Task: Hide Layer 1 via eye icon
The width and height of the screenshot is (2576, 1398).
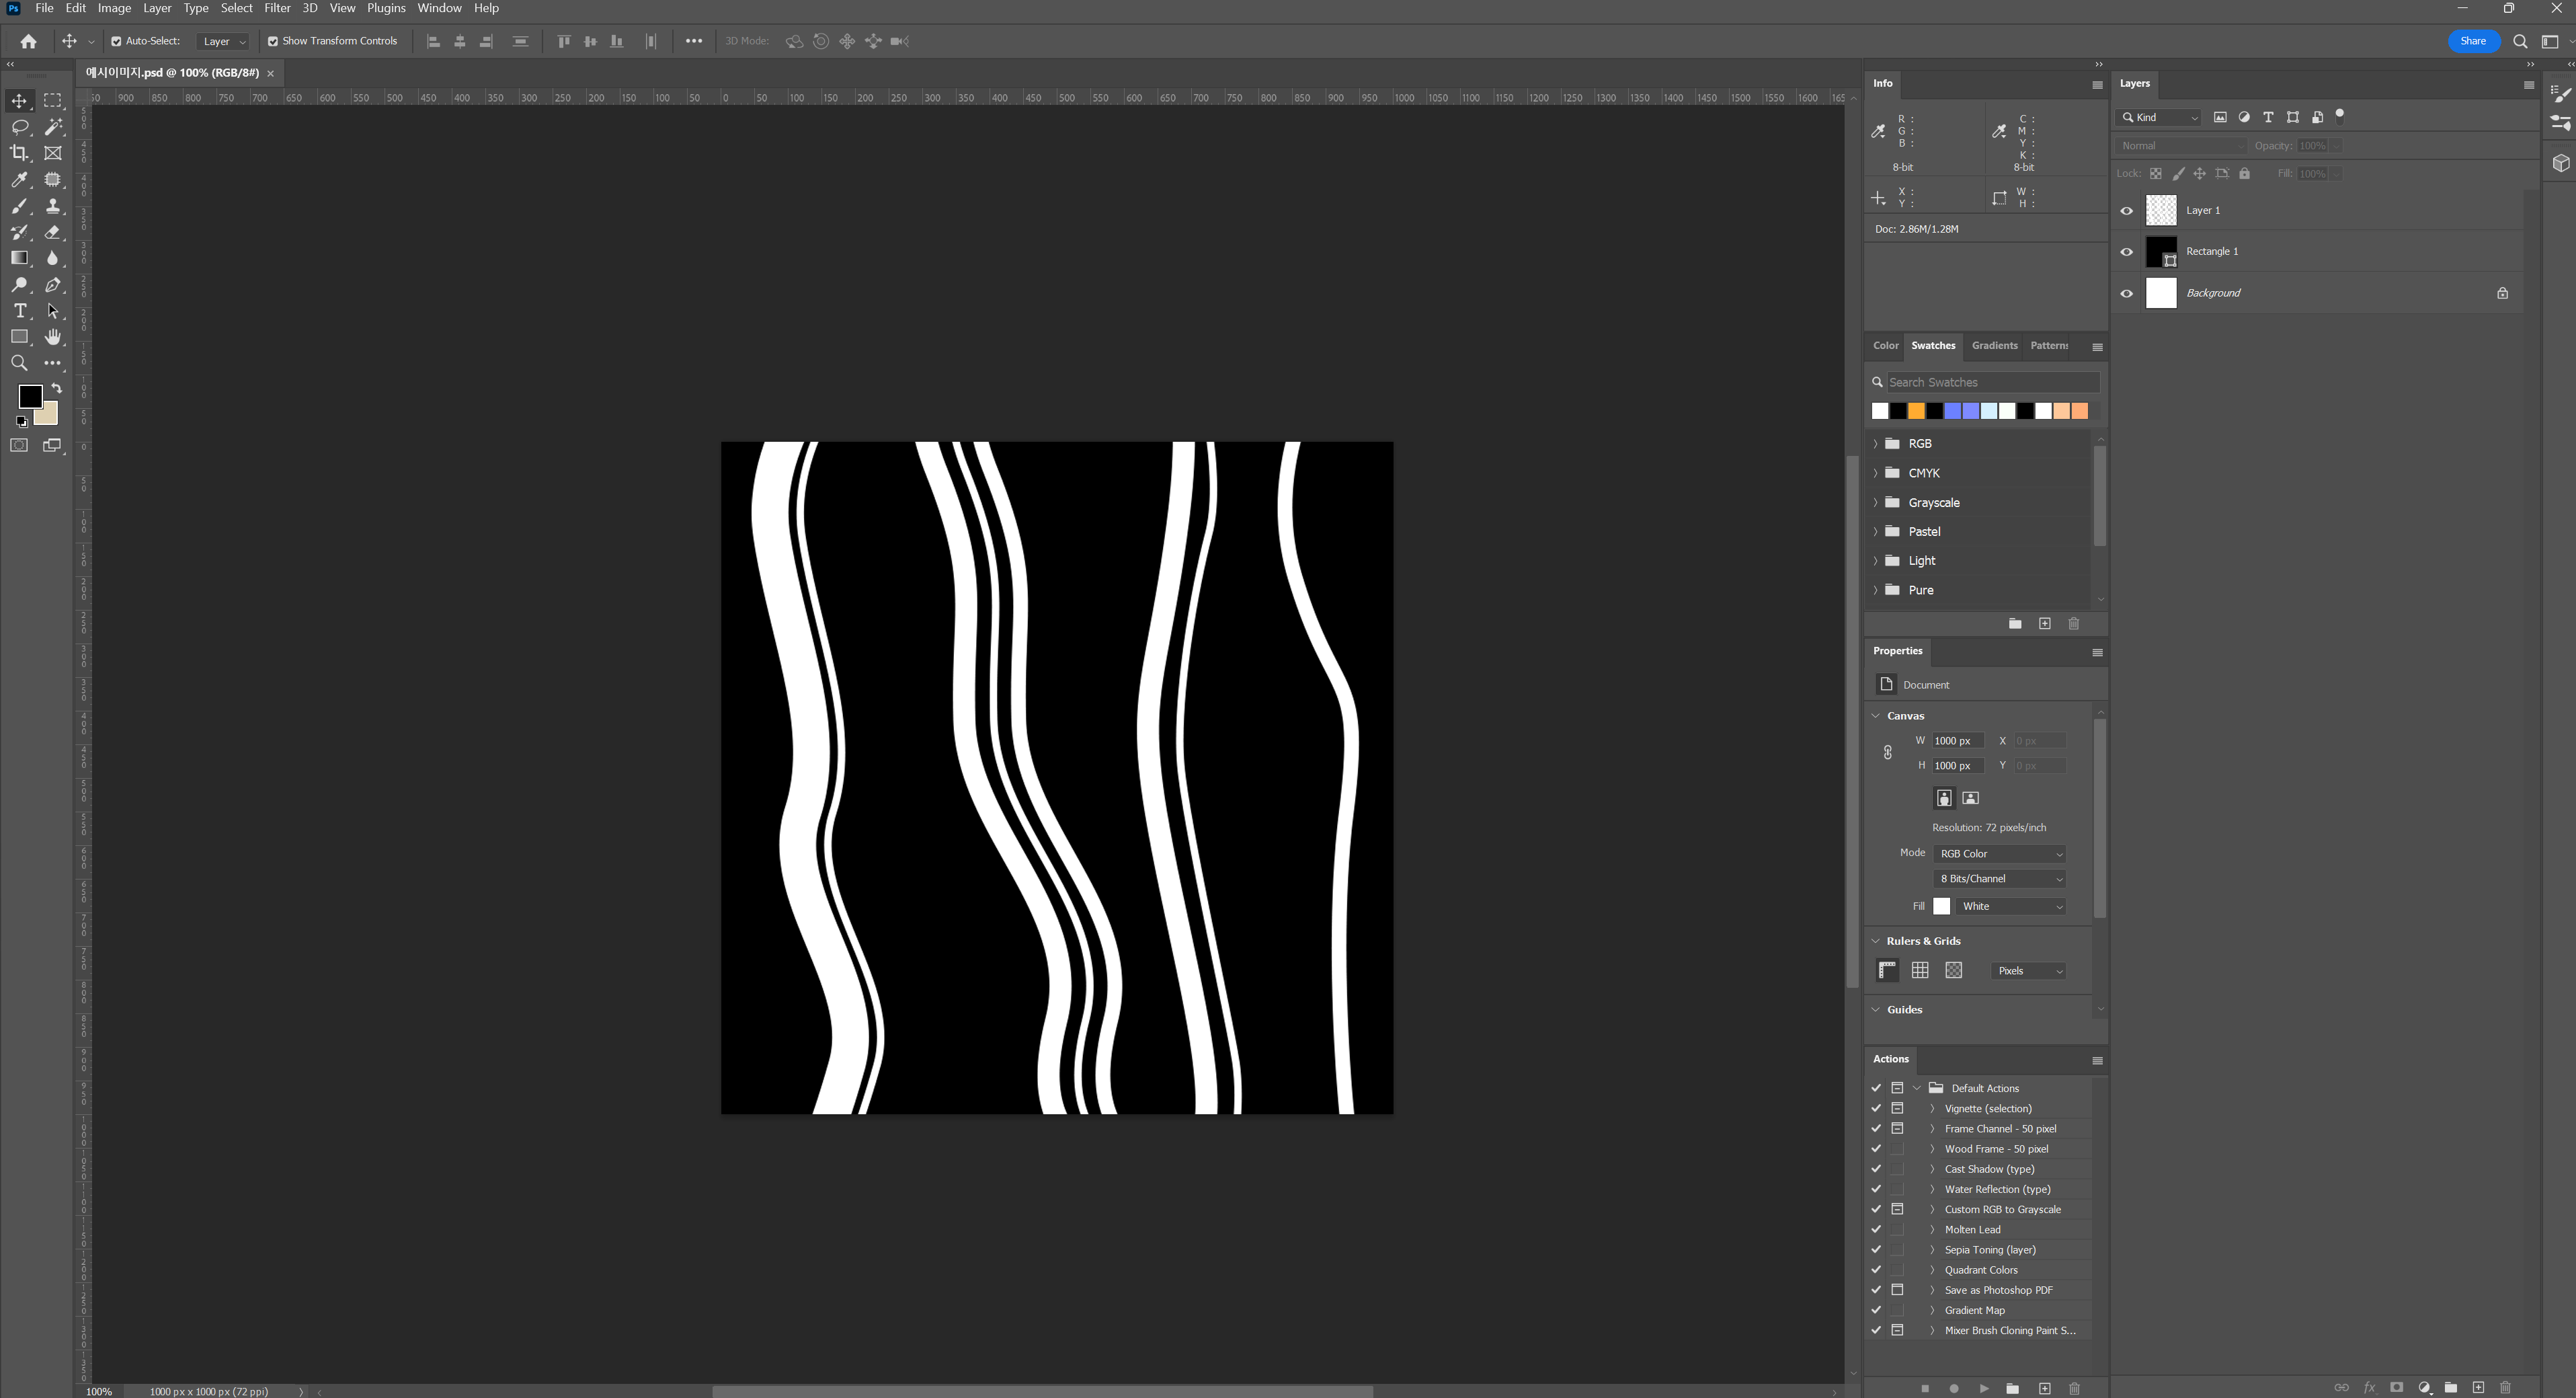Action: pos(2127,211)
